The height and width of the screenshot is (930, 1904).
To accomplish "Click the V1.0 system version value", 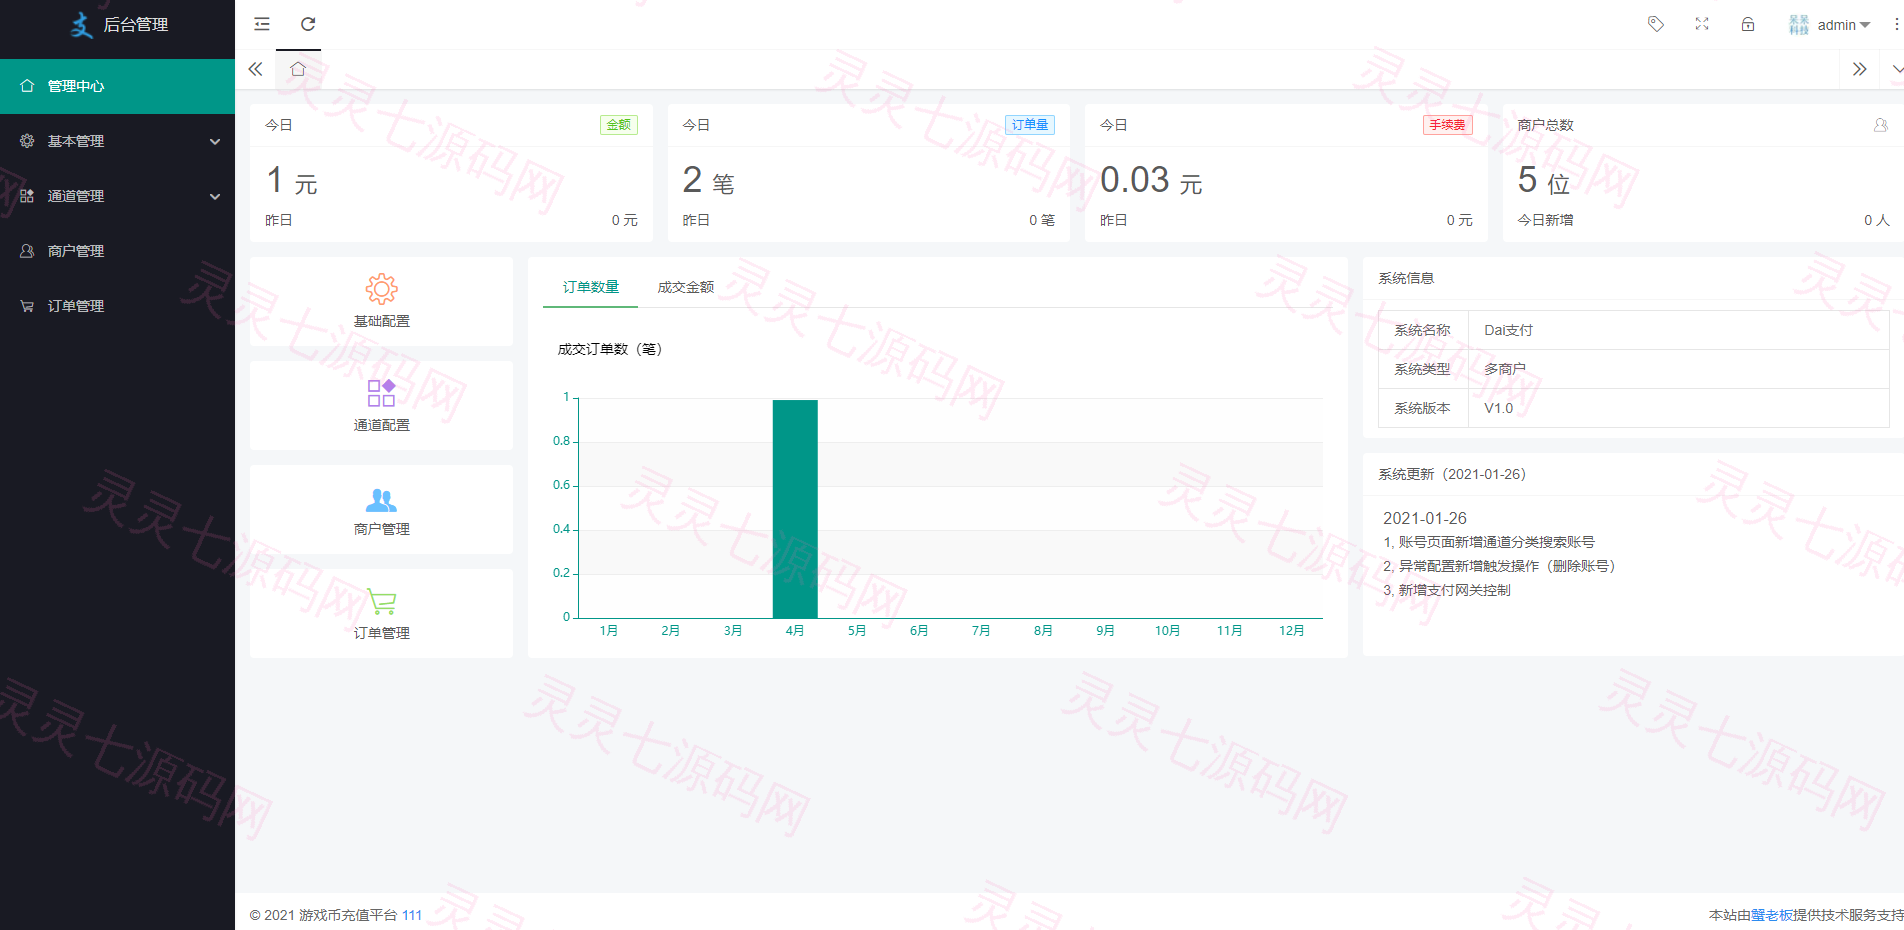I will click(x=1498, y=408).
